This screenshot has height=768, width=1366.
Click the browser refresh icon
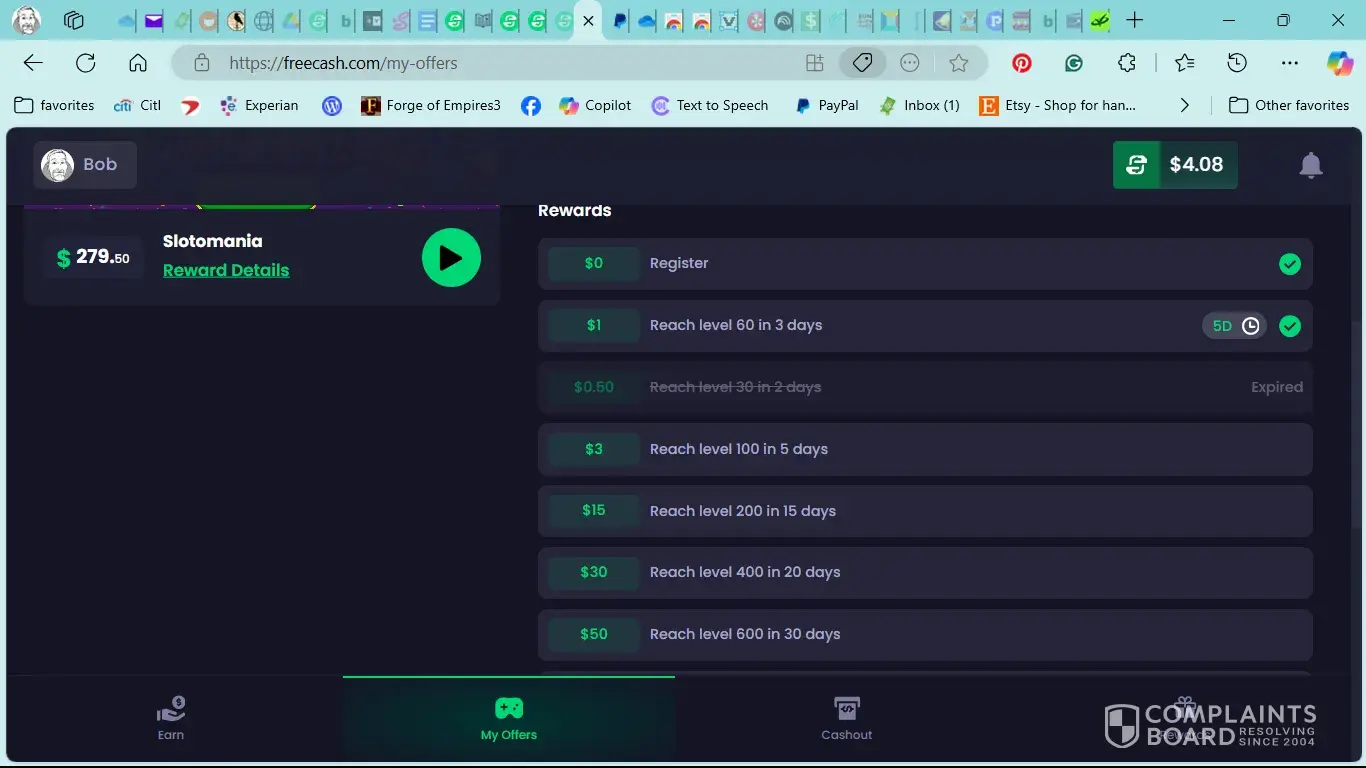(x=86, y=63)
